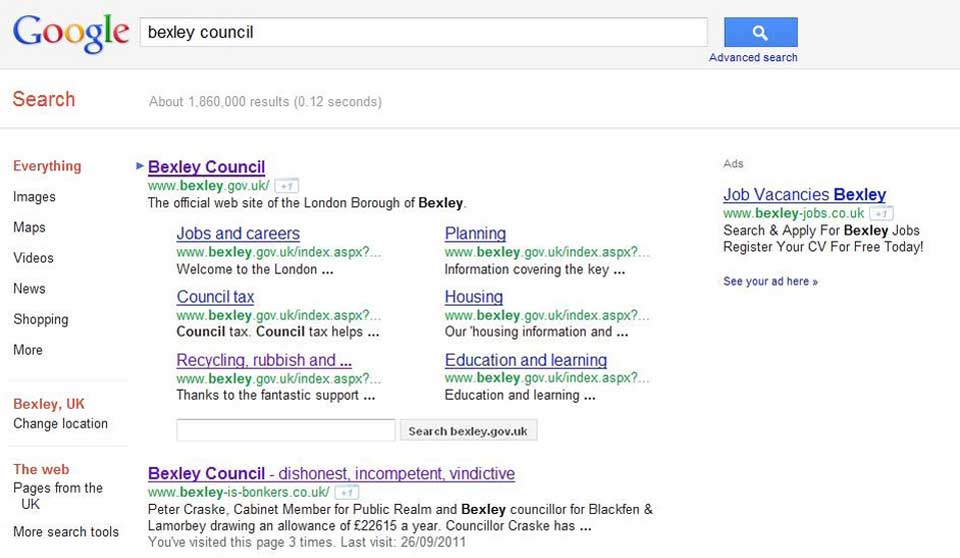Click the Ads label

point(733,164)
